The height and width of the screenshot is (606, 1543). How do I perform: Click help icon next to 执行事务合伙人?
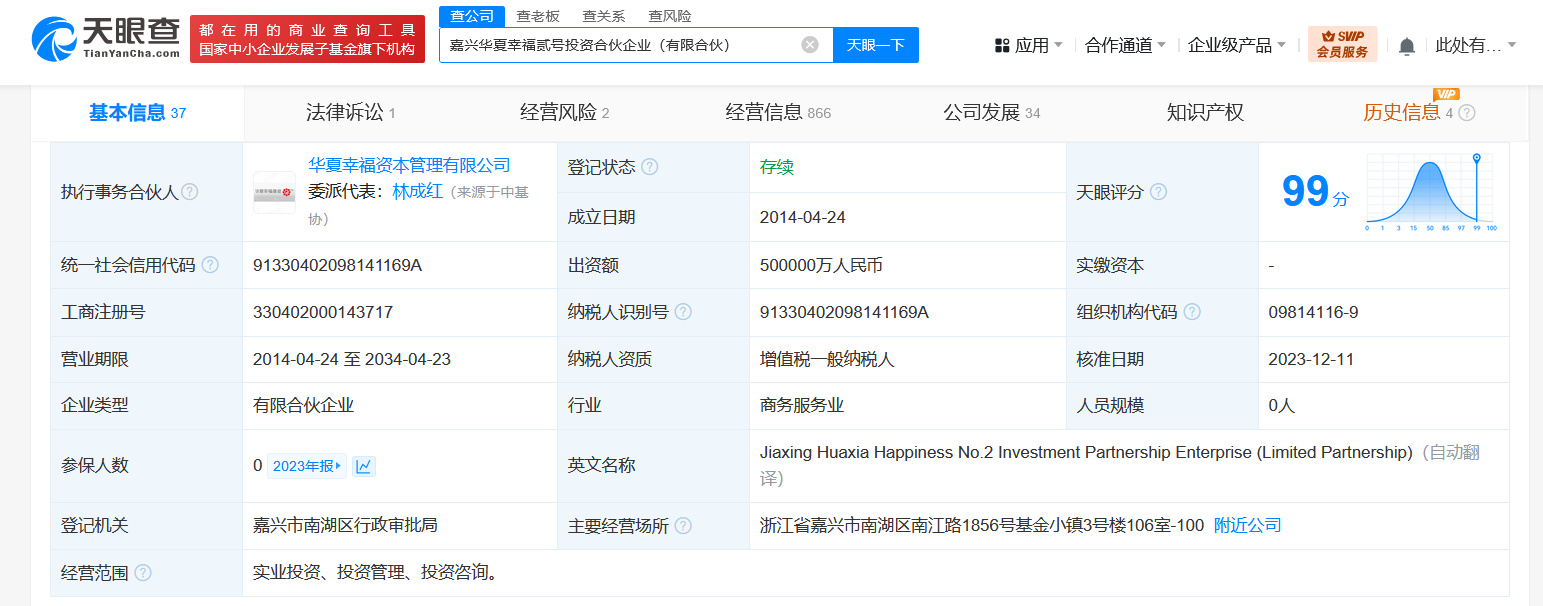[x=190, y=192]
